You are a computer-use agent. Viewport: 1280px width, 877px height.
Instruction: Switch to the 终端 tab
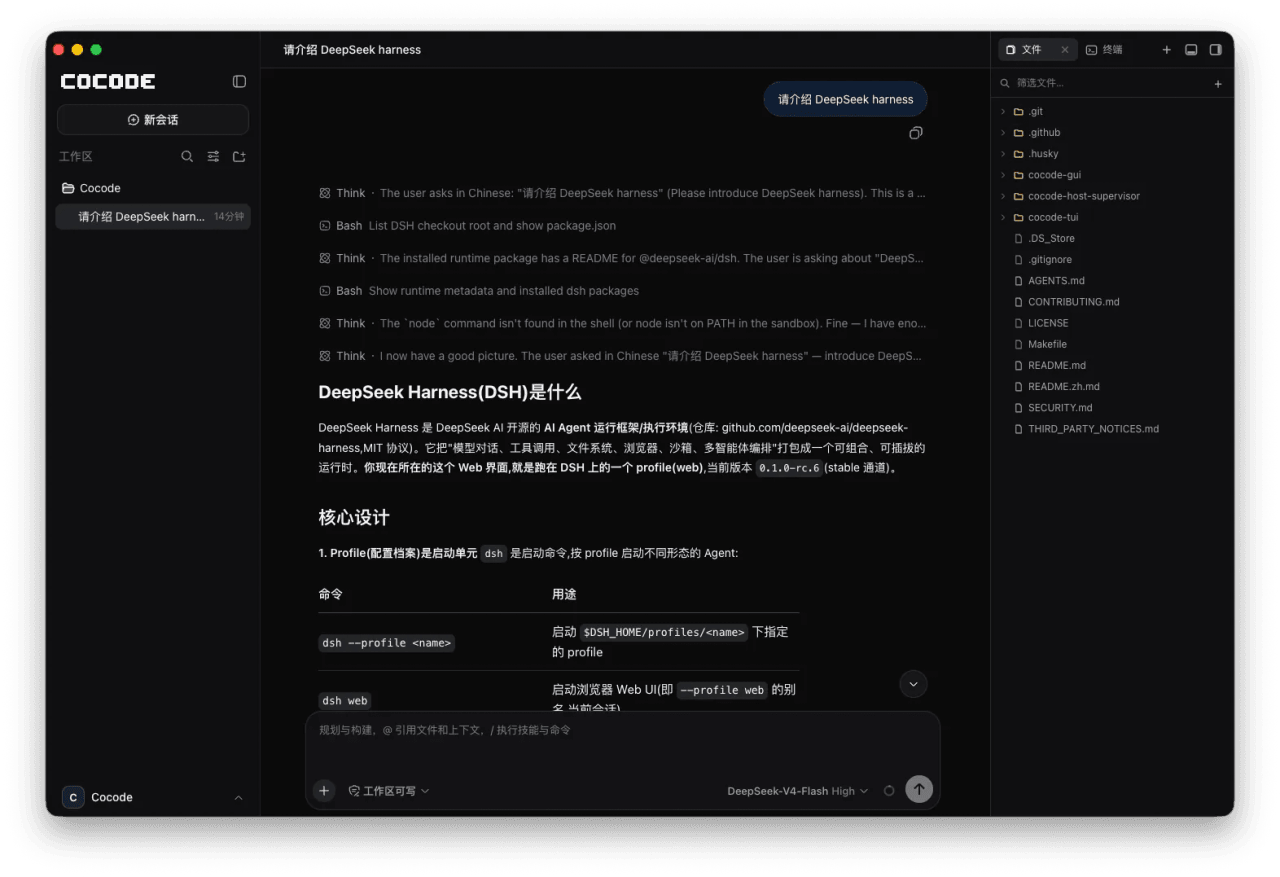click(x=1103, y=49)
